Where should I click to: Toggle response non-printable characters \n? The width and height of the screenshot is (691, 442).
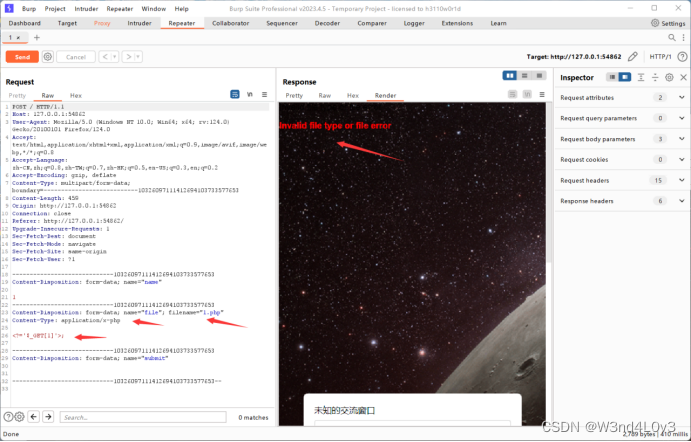pos(527,94)
